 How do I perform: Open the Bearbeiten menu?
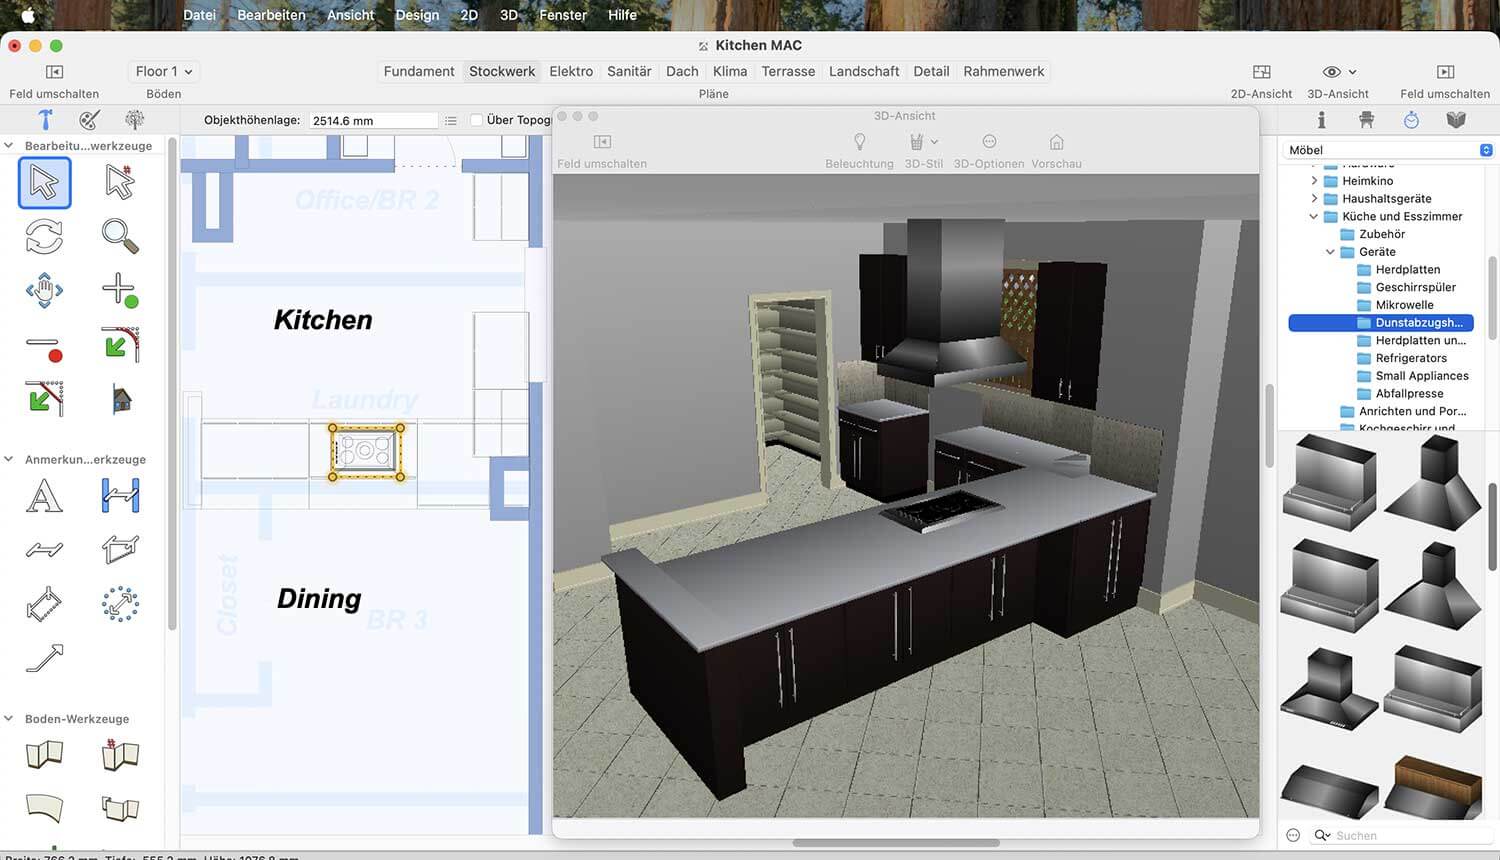(x=271, y=15)
